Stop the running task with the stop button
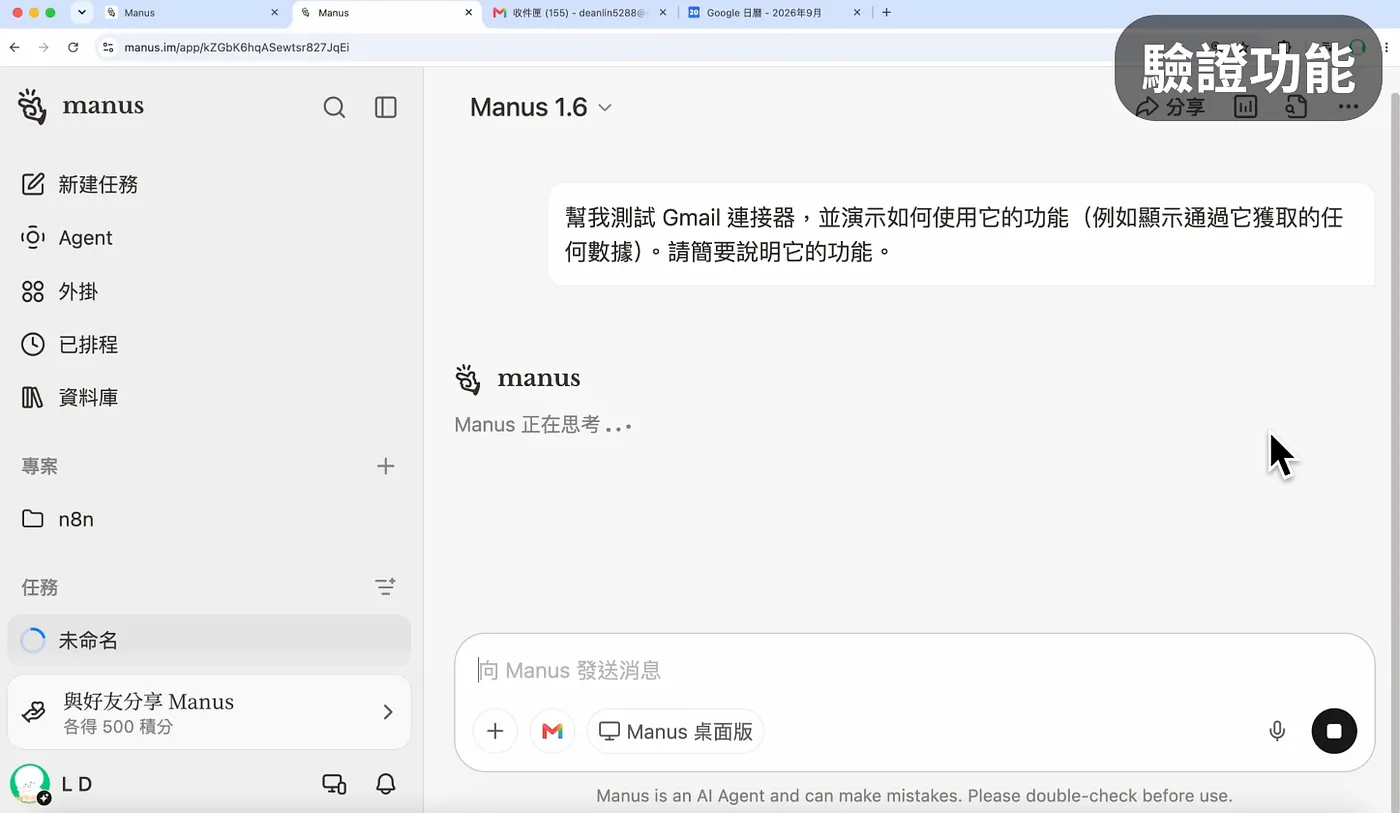This screenshot has height=813, width=1400. (x=1334, y=731)
